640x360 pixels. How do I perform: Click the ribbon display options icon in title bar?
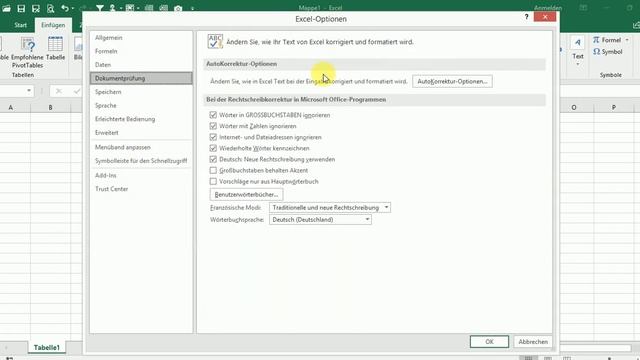pos(584,8)
